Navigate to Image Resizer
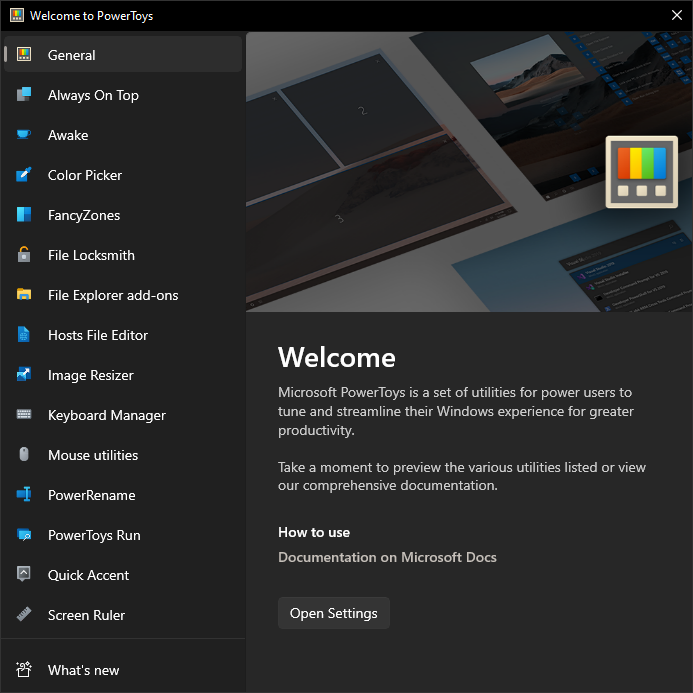693x693 pixels. tap(123, 375)
